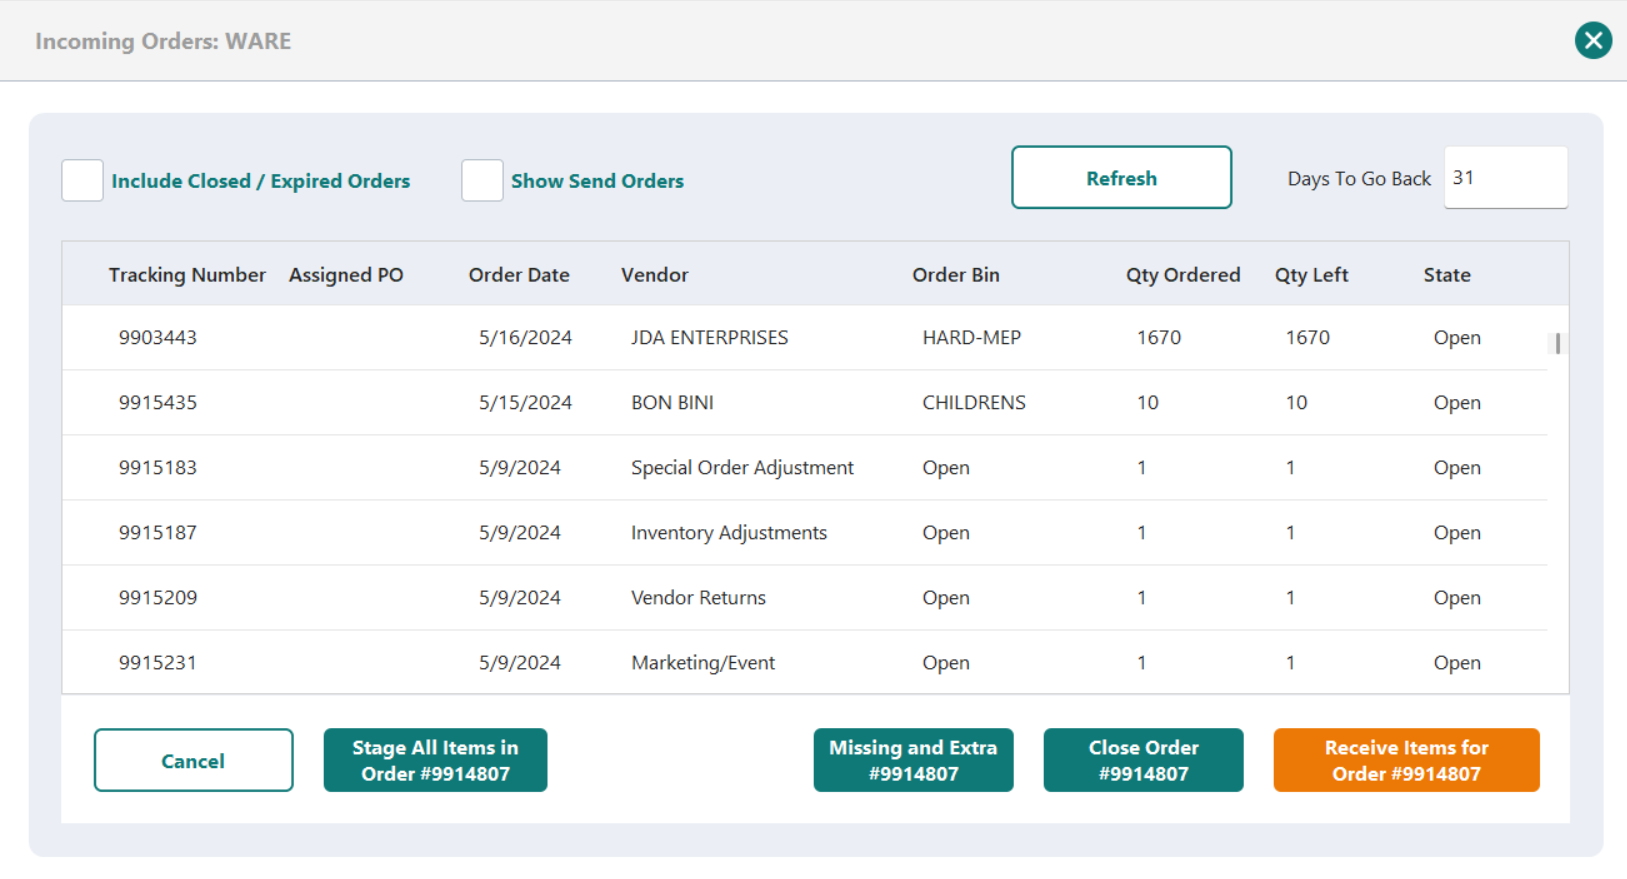Click the Vendor column header
1627x879 pixels.
[655, 275]
